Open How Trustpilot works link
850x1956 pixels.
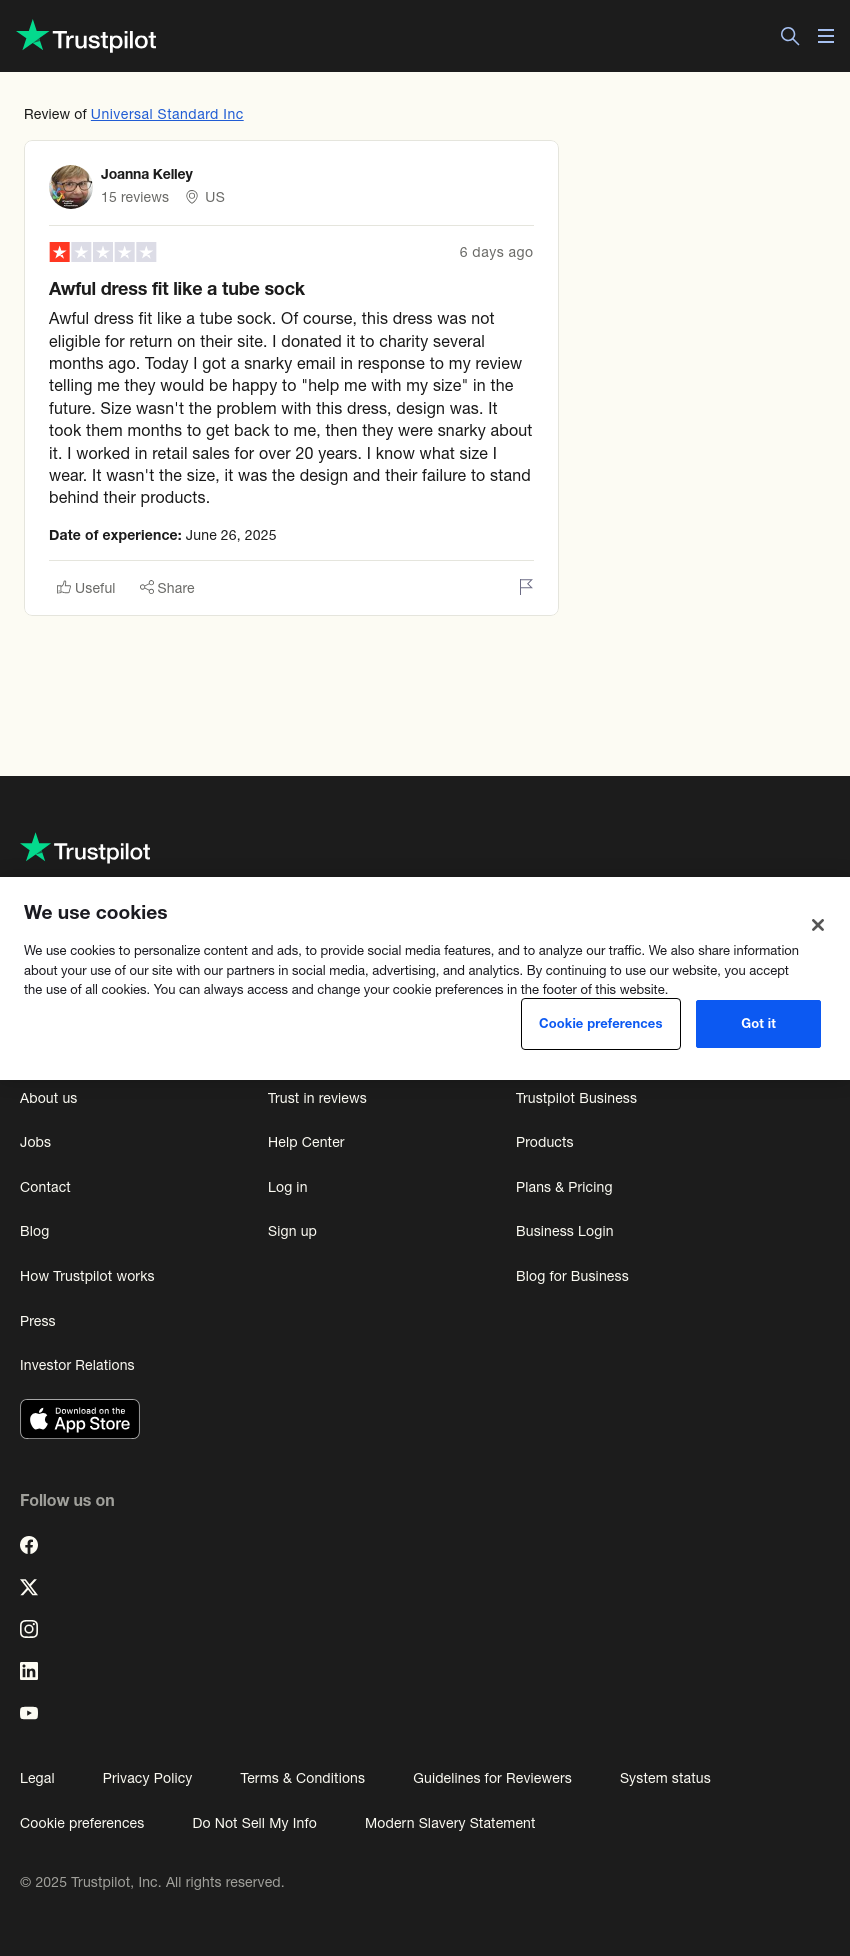click(87, 1276)
